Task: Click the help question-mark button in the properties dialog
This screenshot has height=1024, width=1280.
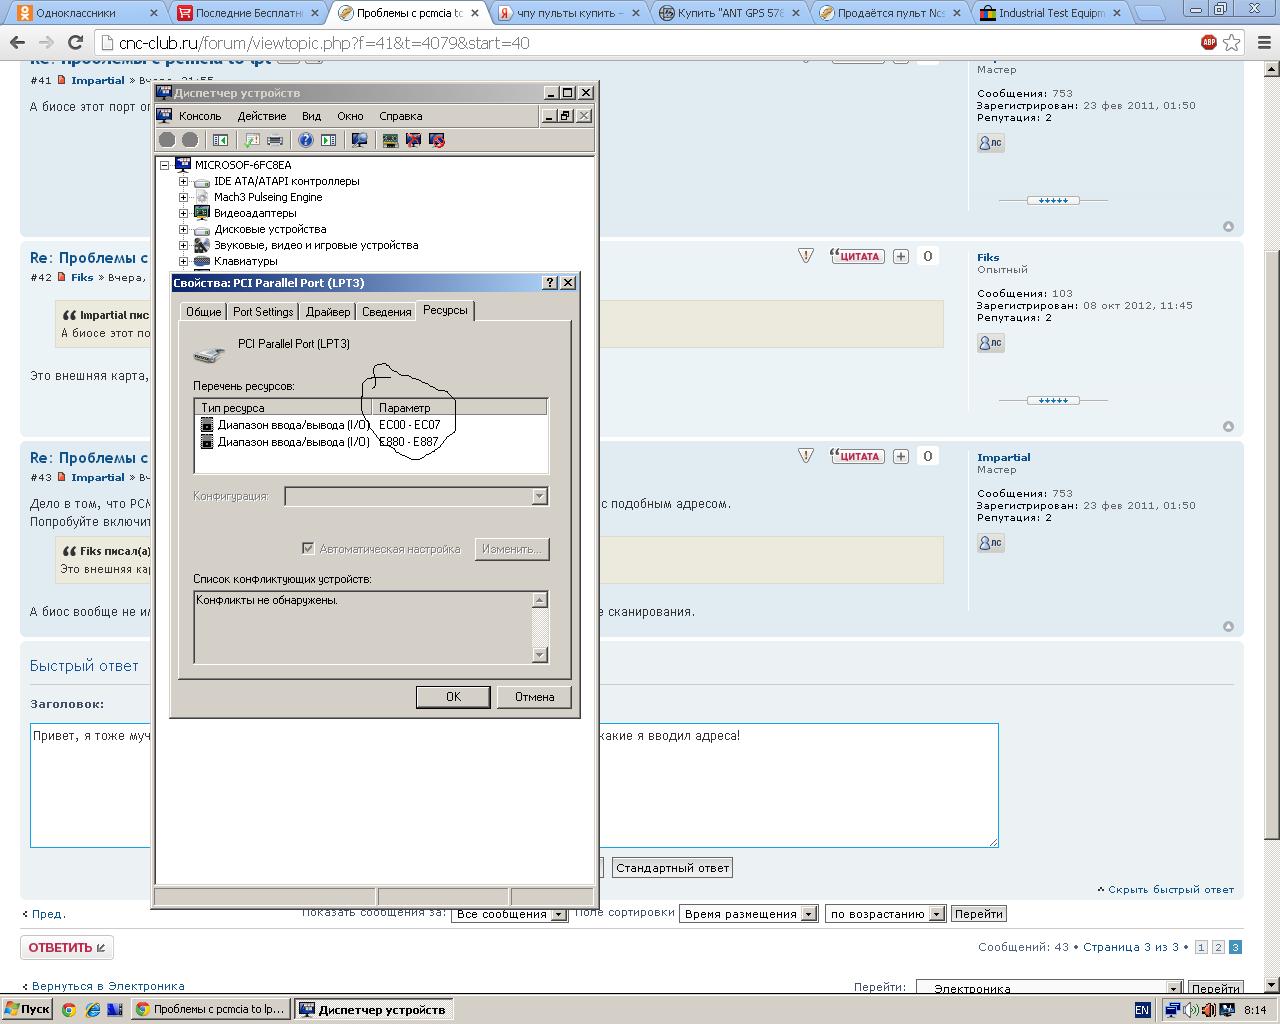Action: [x=549, y=283]
